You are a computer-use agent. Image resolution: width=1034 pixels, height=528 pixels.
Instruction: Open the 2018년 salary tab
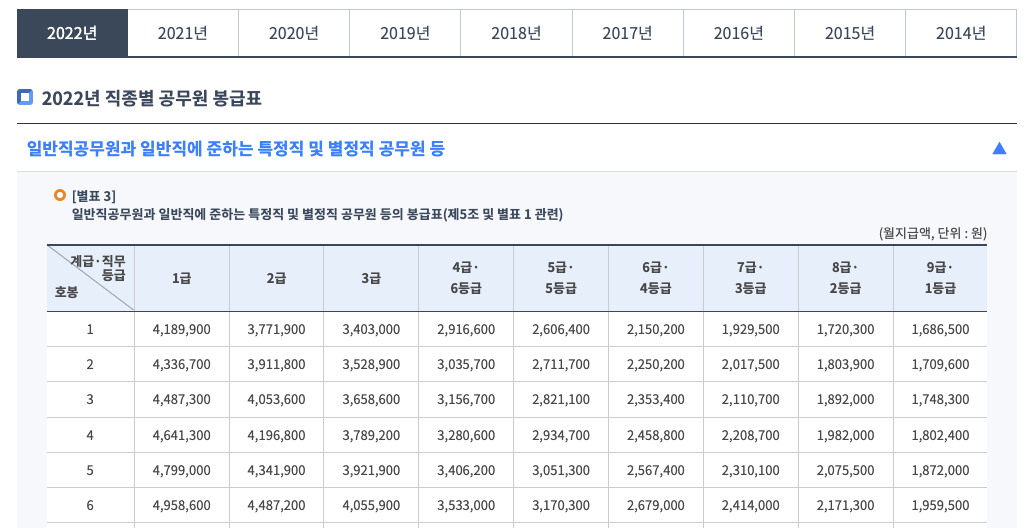pyautogui.click(x=516, y=33)
